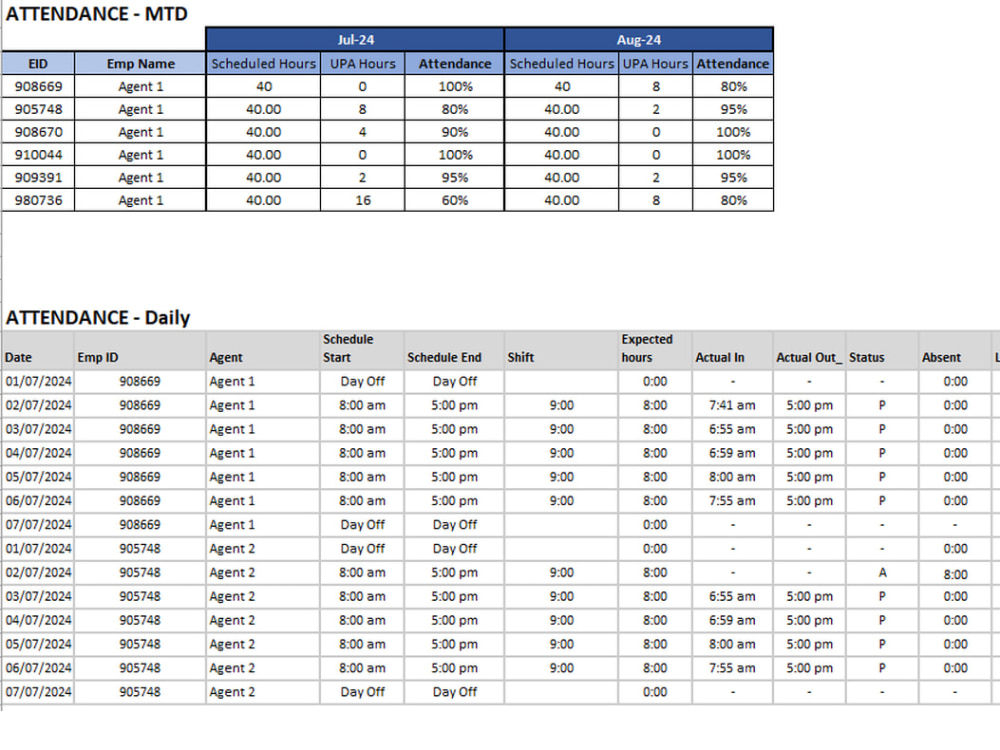
Task: Select EID cell 910044
Action: tap(38, 155)
